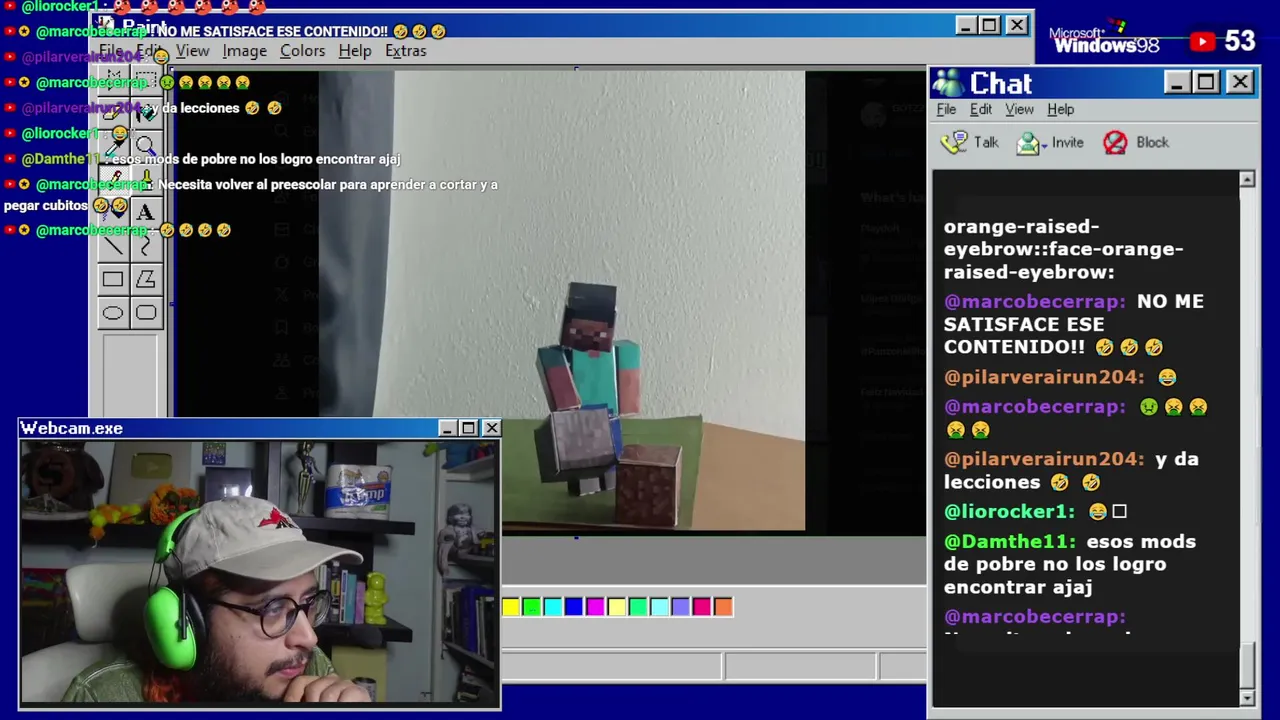
Task: Pick the yellow color swatch
Action: click(511, 606)
